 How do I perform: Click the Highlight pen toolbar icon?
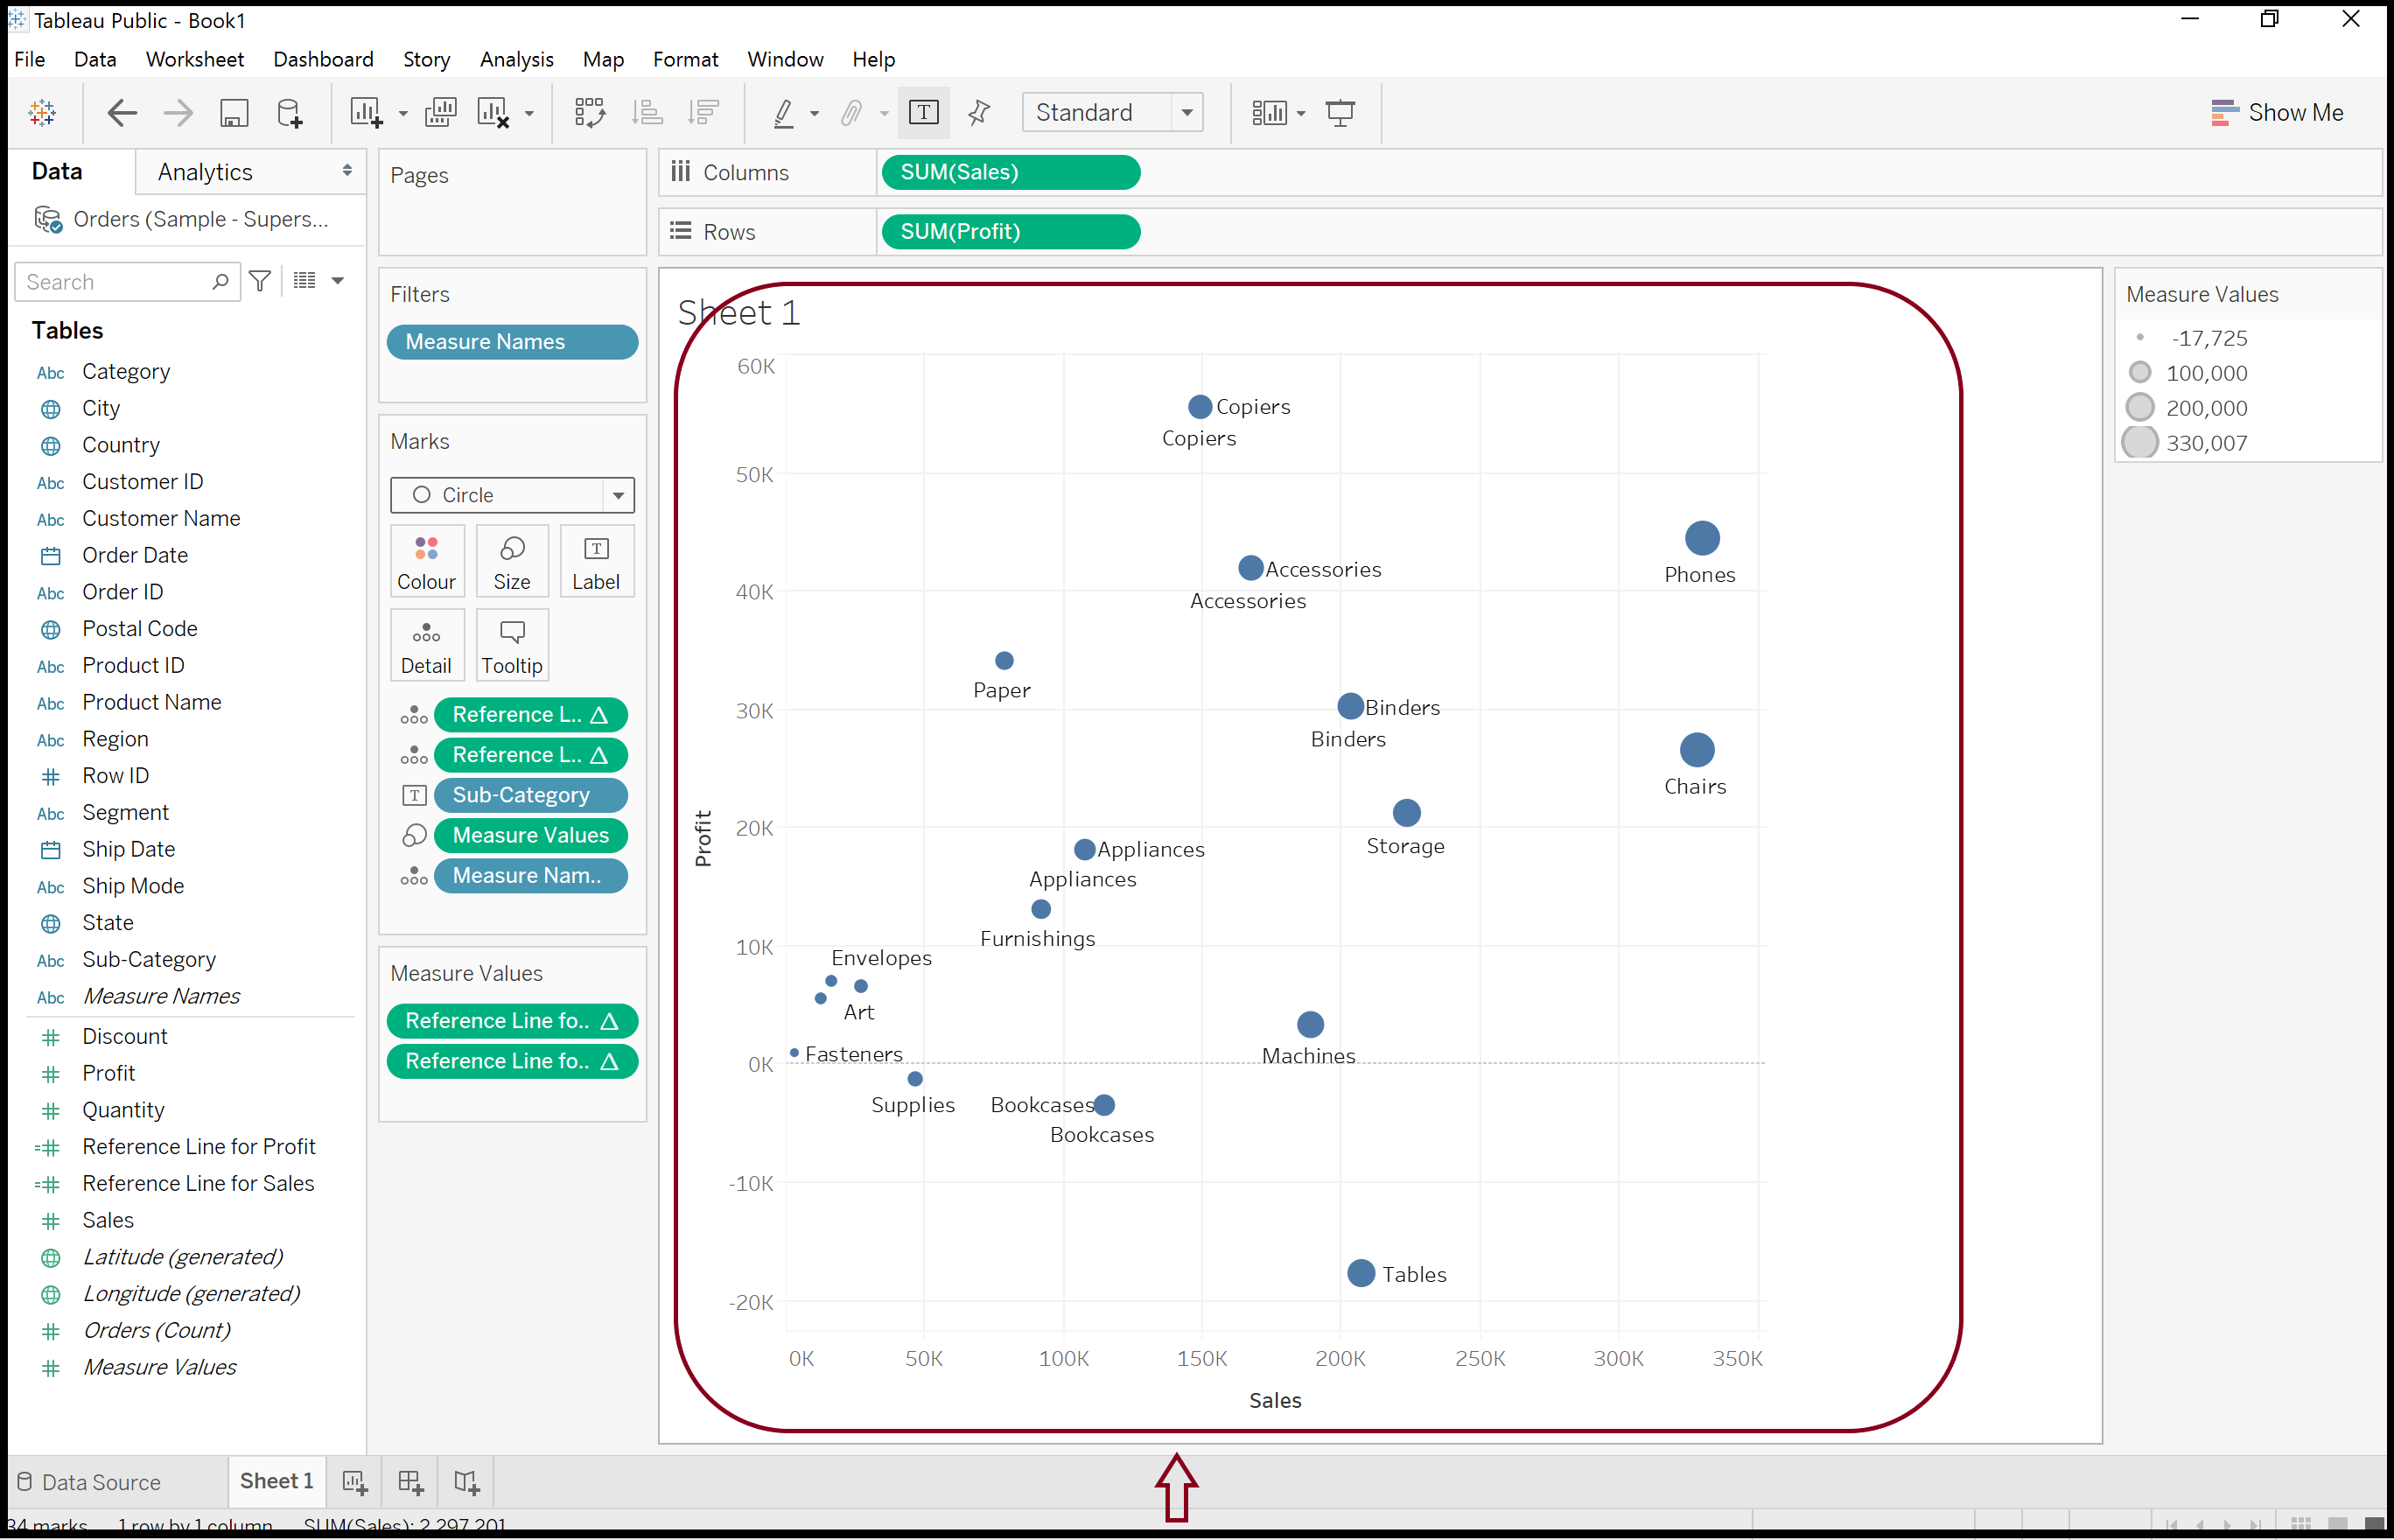point(784,113)
